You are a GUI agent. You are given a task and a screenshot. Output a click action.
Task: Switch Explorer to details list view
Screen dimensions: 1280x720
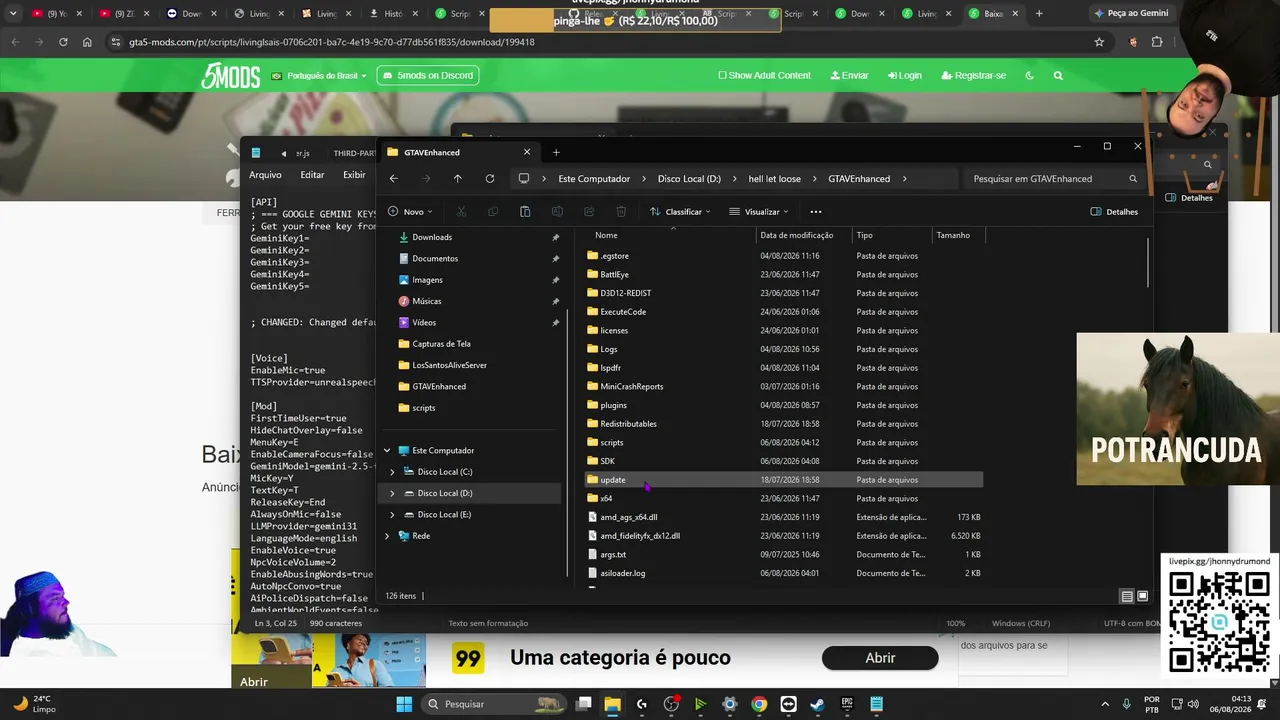(1127, 596)
